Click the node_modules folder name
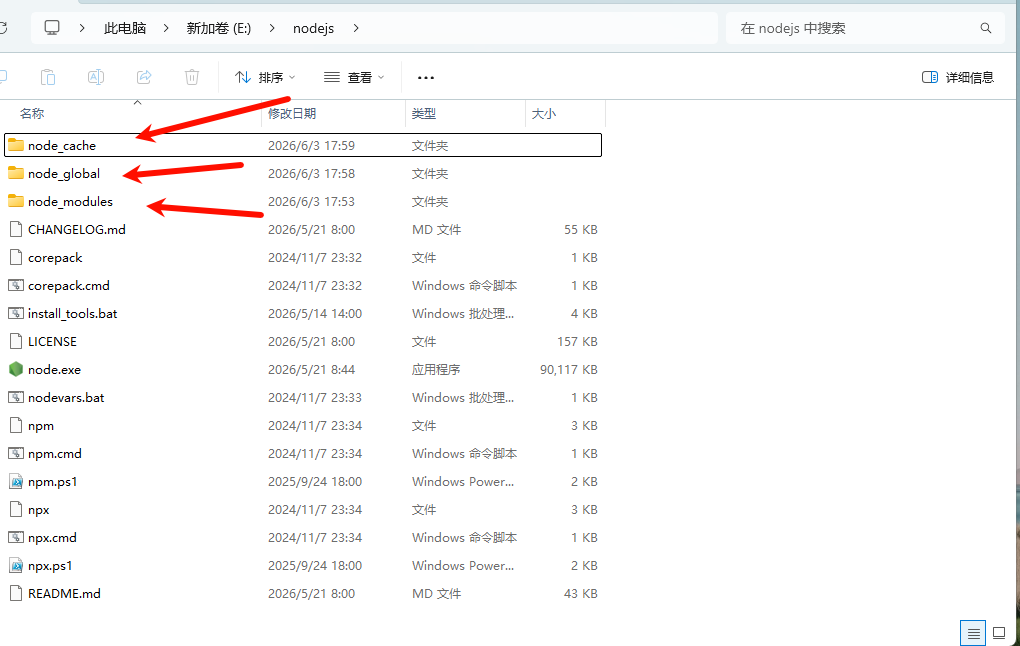 [x=70, y=202]
